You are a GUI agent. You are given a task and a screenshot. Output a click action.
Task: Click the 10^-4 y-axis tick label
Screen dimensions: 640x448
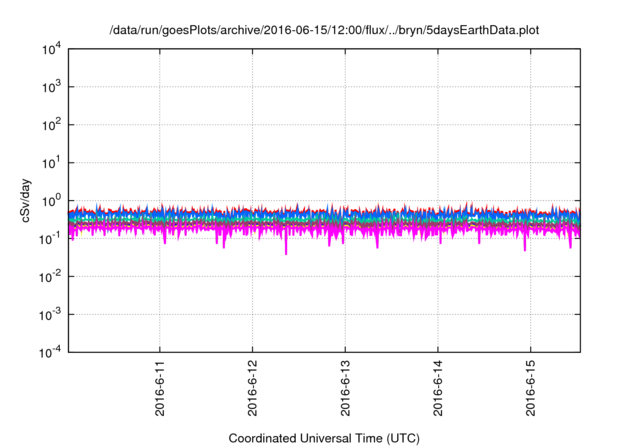(50, 352)
